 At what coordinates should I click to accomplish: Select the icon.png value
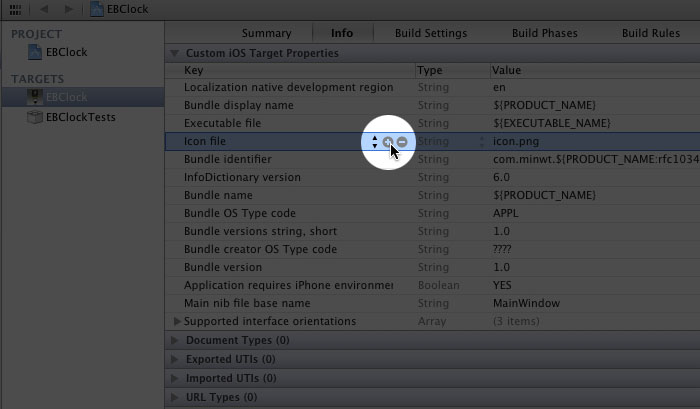pos(516,142)
